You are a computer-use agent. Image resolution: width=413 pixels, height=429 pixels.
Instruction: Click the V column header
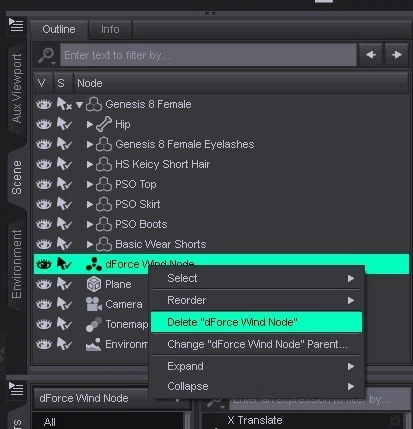click(x=43, y=83)
